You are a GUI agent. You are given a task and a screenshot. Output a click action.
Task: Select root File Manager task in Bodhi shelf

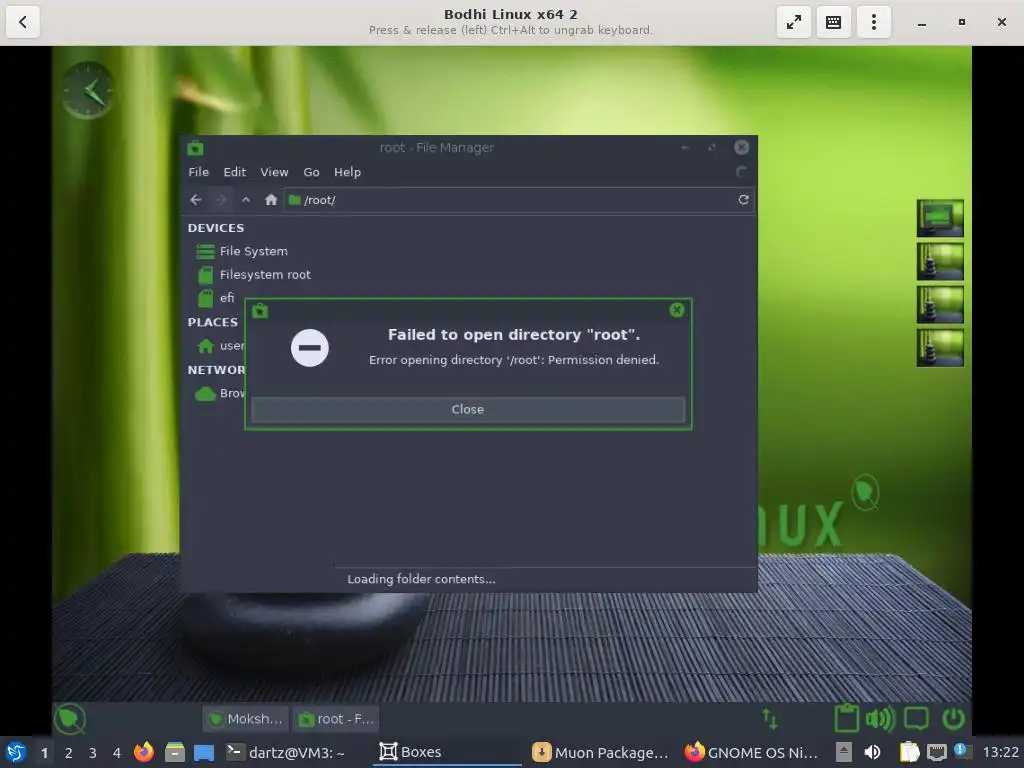tap(336, 719)
